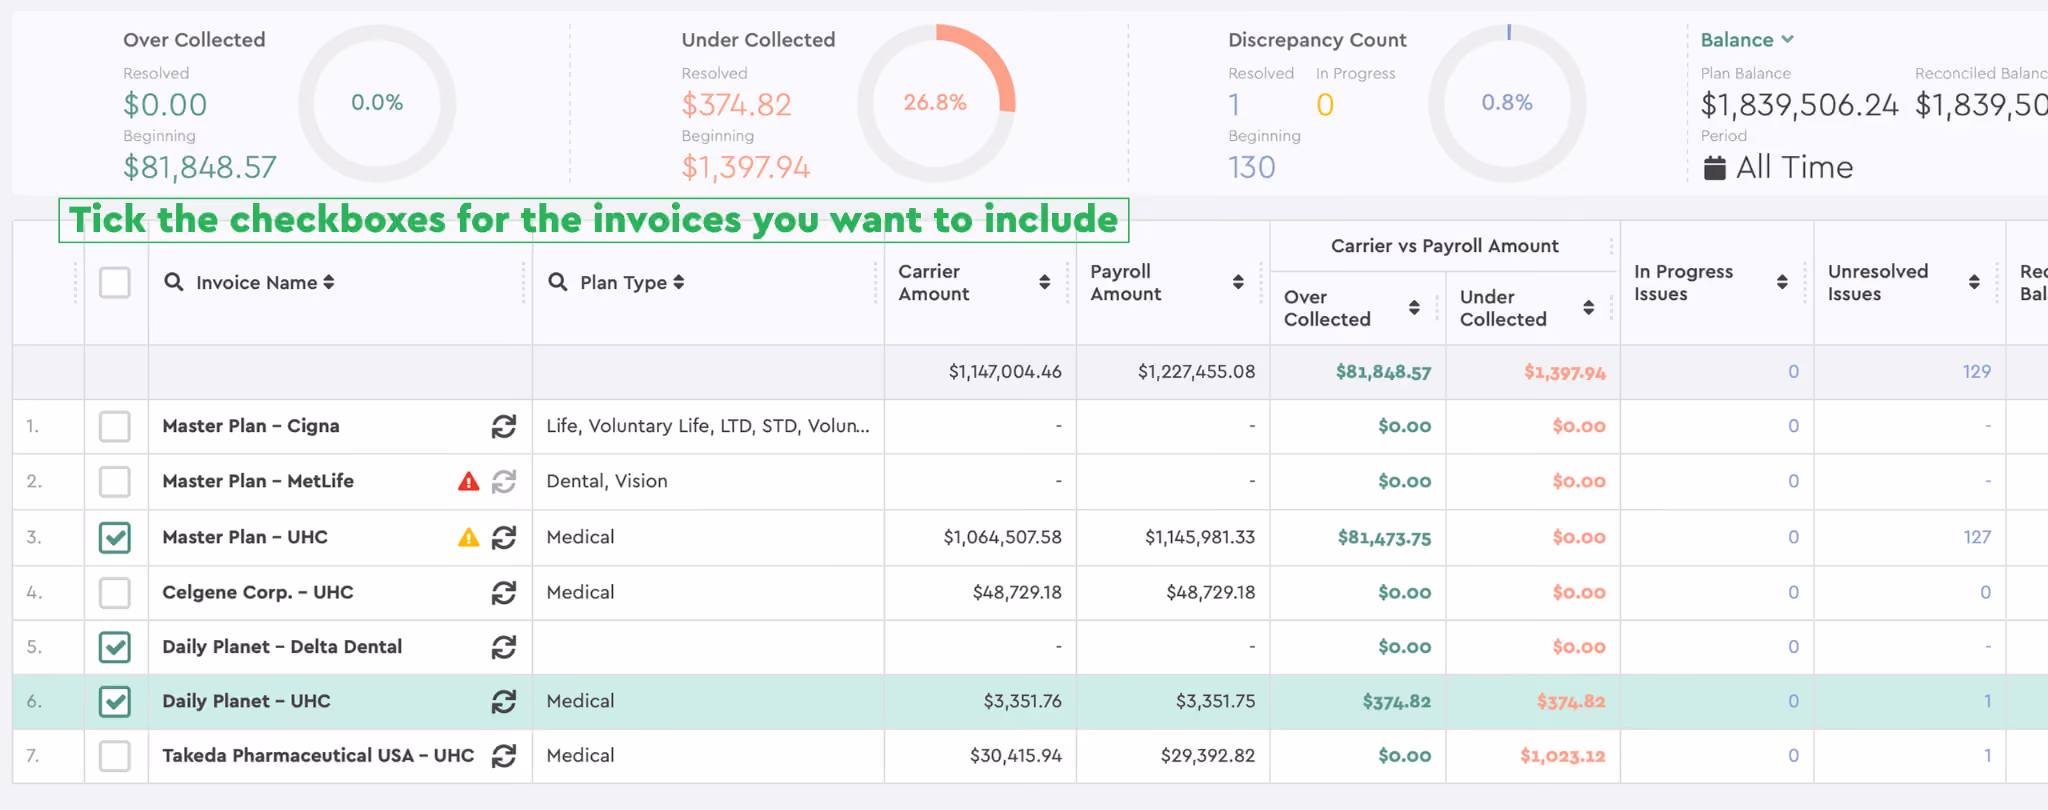2048x810 pixels.
Task: Uncheck the Master Plan – UHC checkbox
Action: pyautogui.click(x=115, y=538)
